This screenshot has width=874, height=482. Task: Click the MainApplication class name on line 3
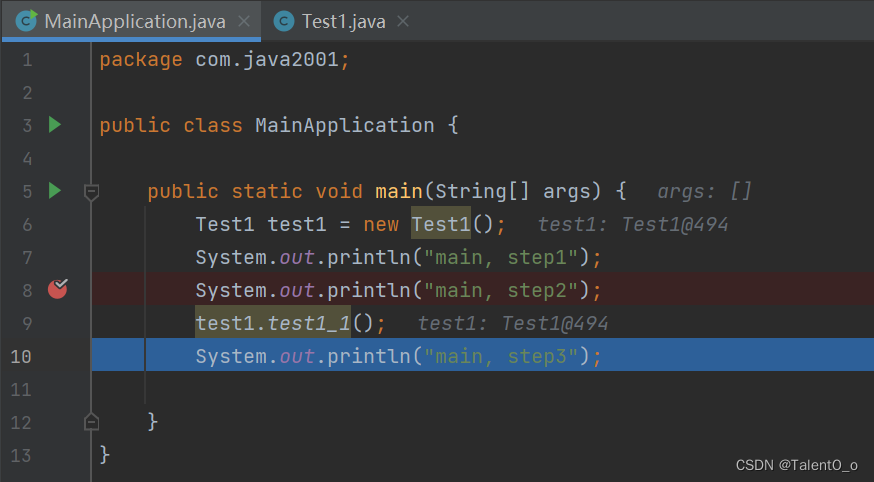344,125
